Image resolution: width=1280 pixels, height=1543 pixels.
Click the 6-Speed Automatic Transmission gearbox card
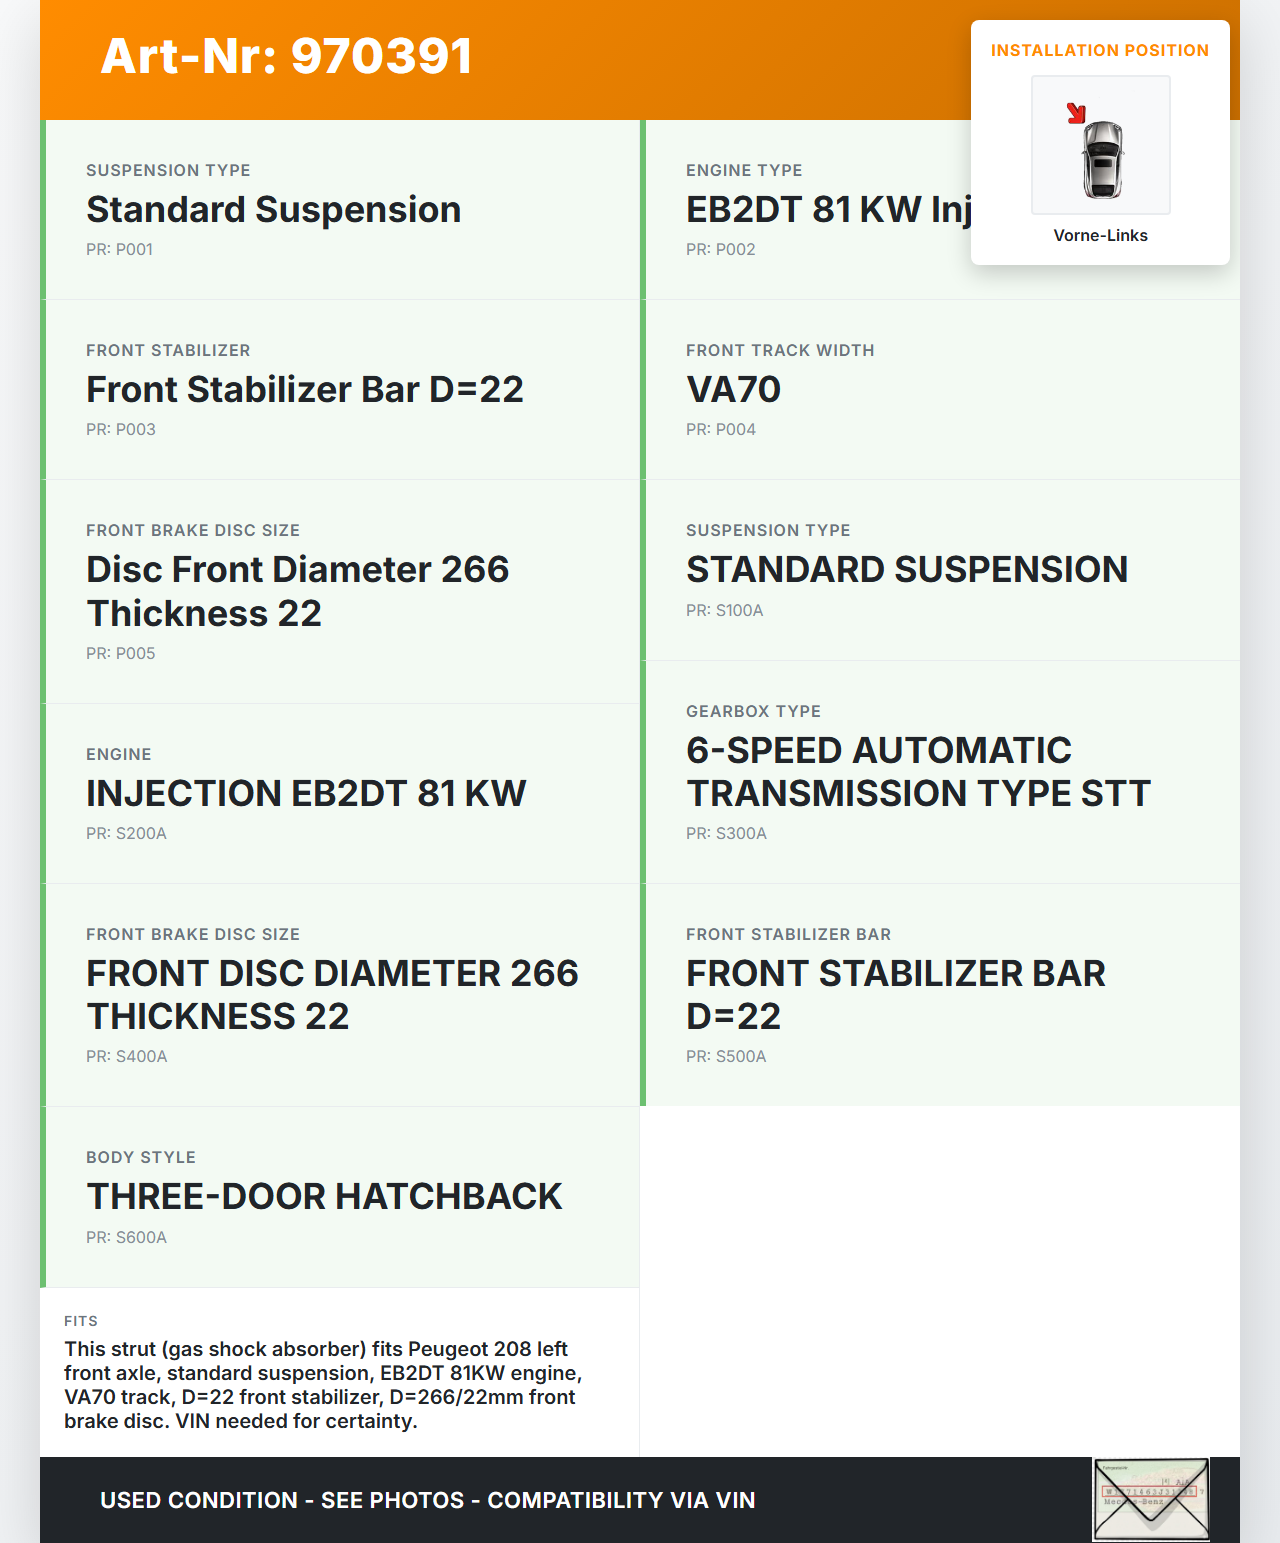coord(940,772)
